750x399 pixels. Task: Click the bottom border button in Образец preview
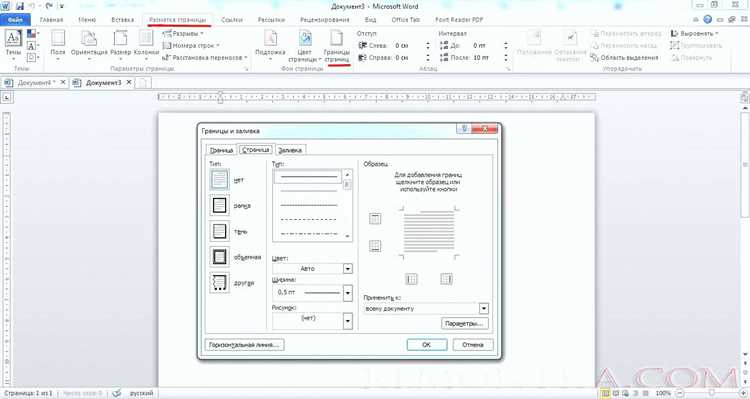[x=375, y=246]
